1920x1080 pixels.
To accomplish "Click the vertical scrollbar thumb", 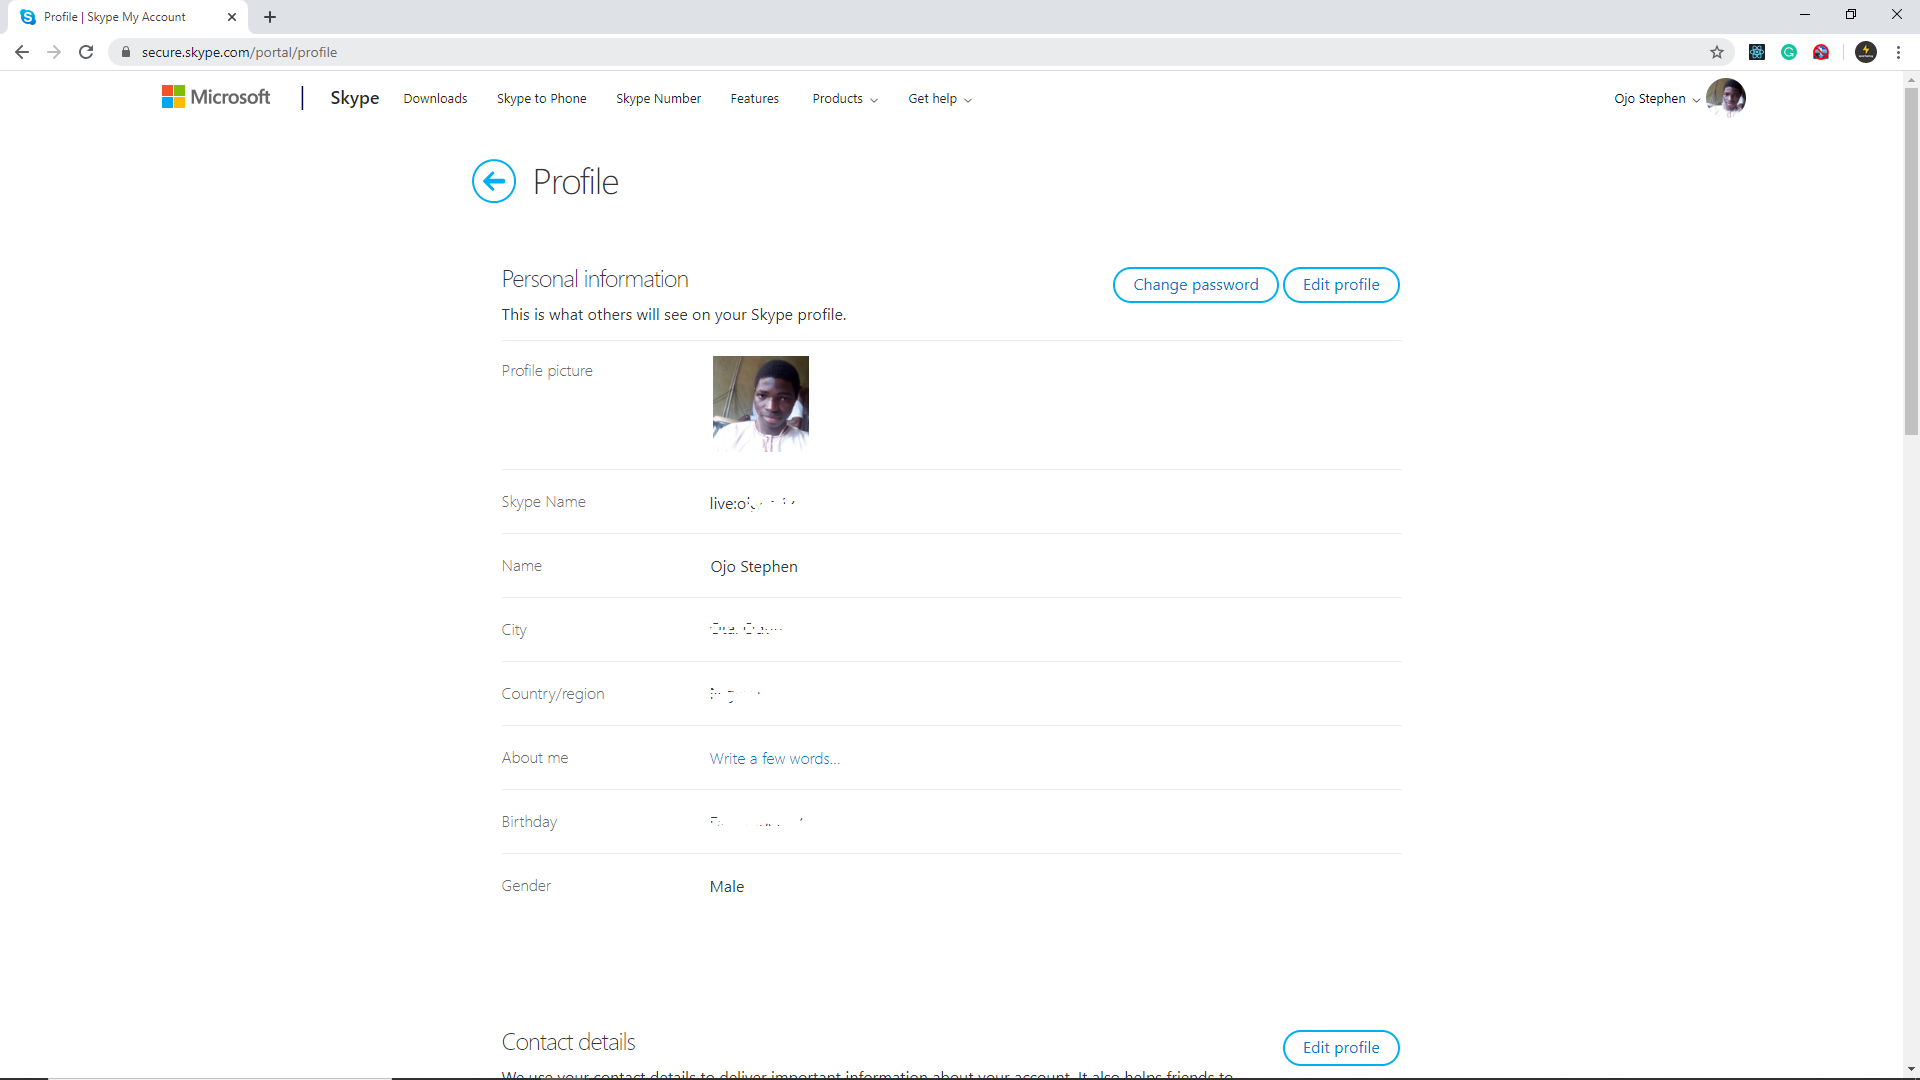I will (x=1911, y=260).
